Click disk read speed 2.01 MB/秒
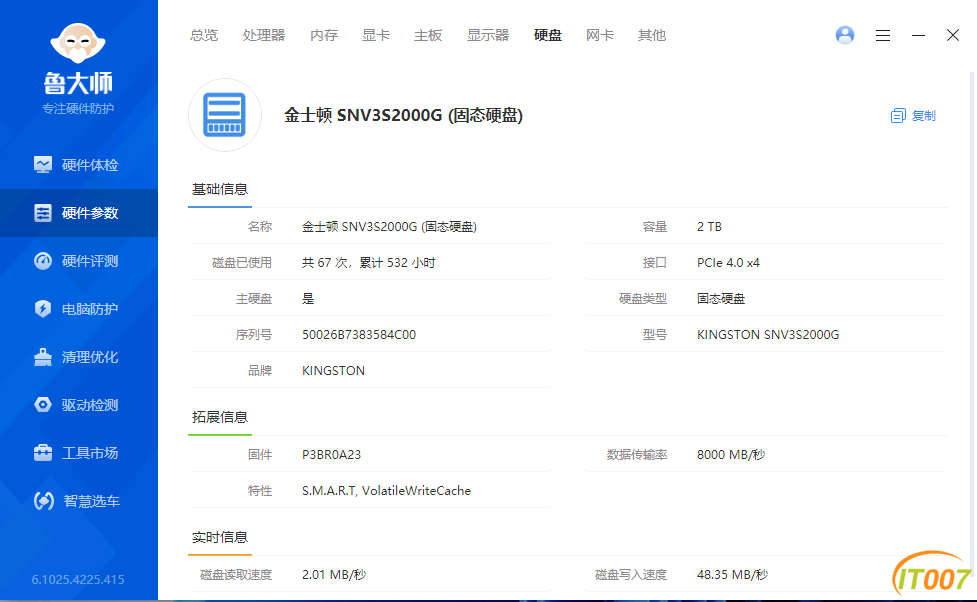Viewport: 977px width, 602px height. pyautogui.click(x=334, y=575)
